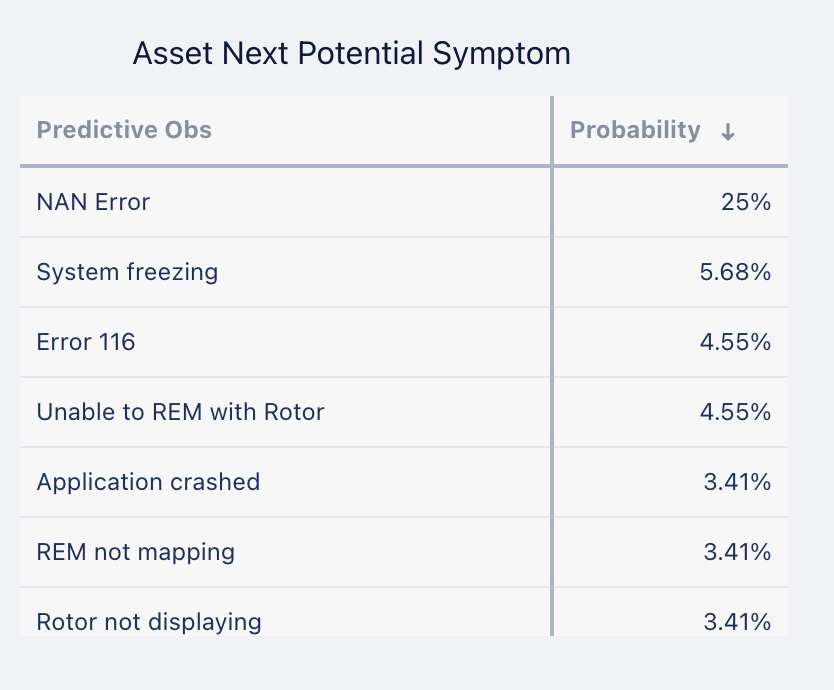Click the header row's bottom border line
The image size is (834, 690).
point(404,166)
